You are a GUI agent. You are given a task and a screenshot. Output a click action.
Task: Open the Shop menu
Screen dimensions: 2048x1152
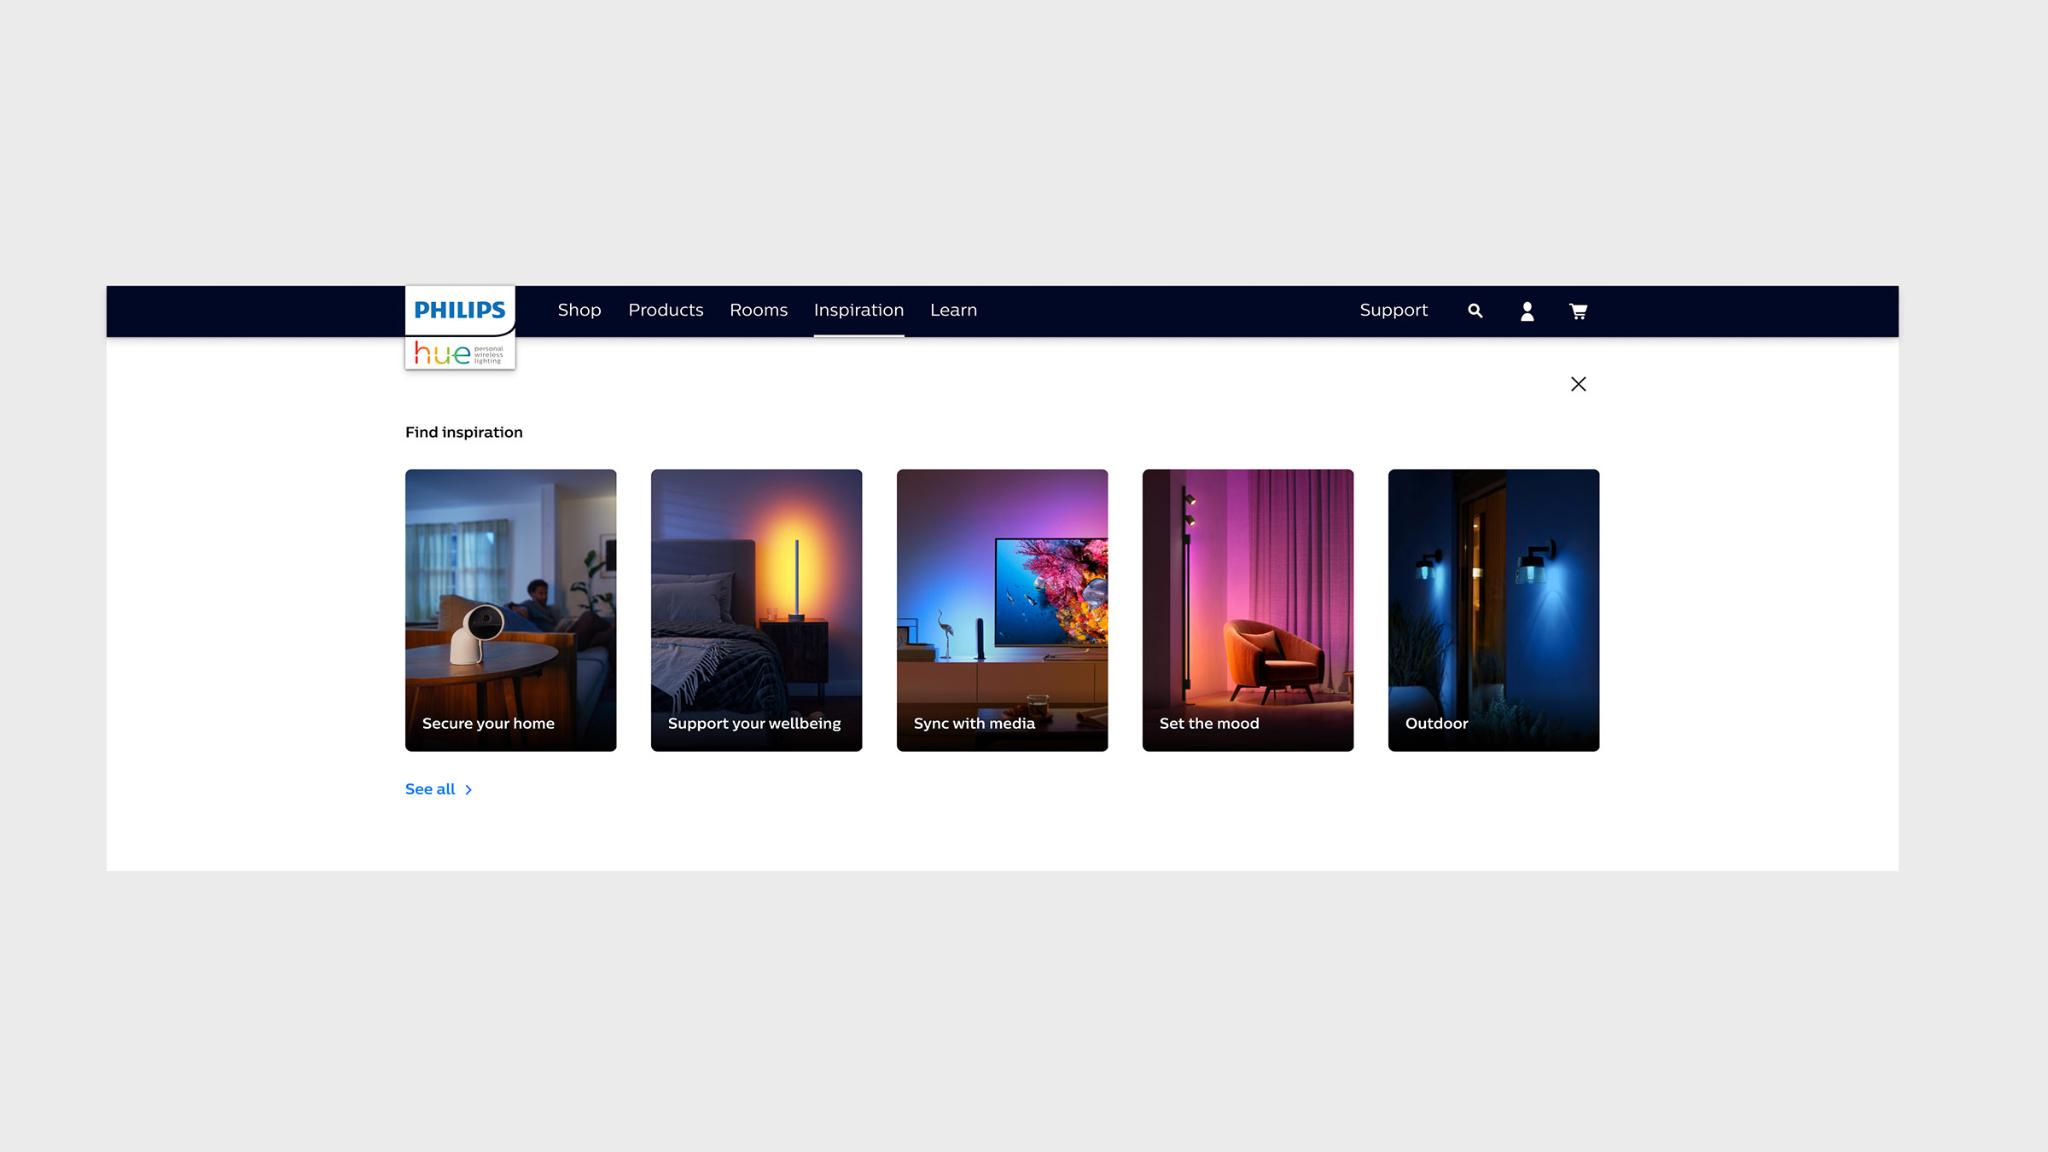579,310
